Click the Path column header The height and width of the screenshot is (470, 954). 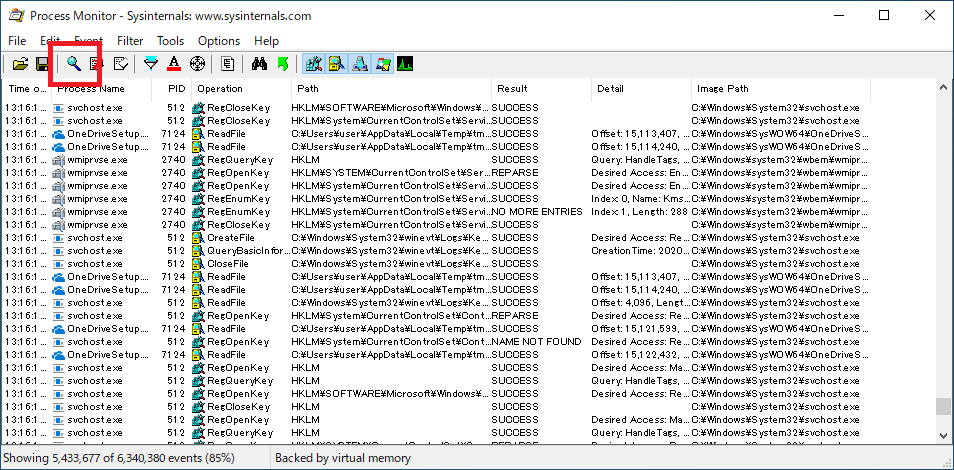click(391, 89)
